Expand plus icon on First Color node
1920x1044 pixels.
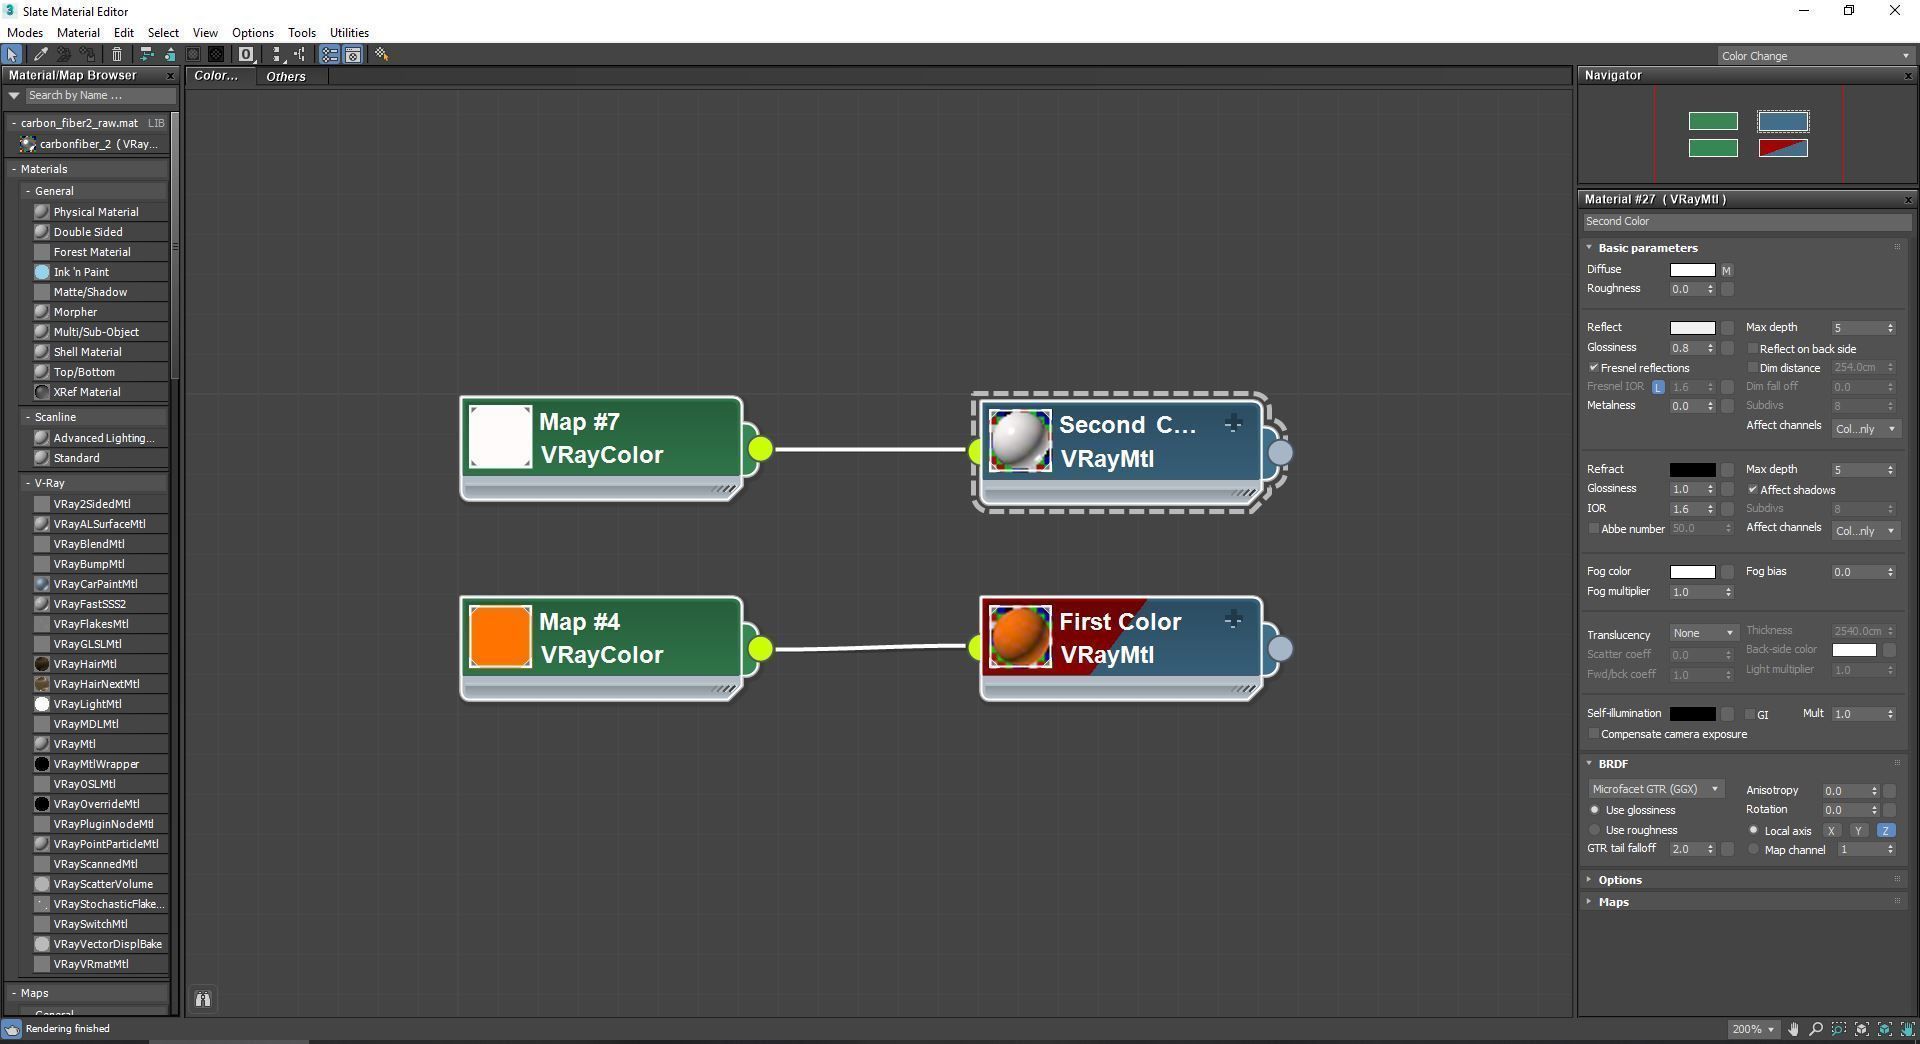[x=1233, y=621]
